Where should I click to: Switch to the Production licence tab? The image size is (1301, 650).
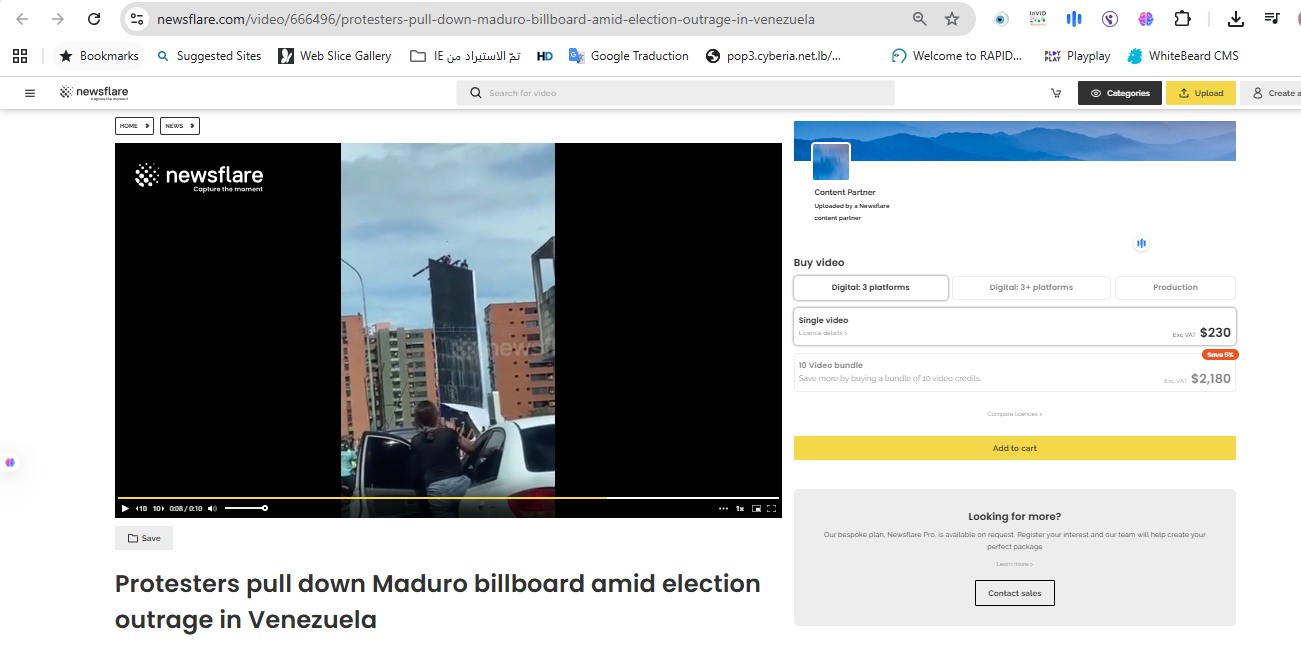coord(1175,288)
